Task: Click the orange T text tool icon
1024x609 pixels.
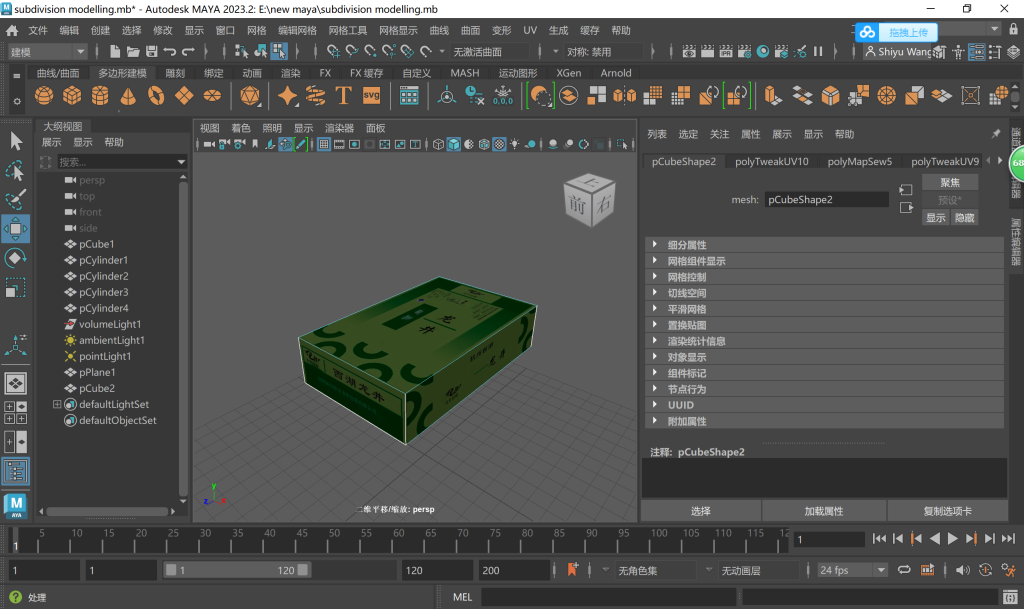Action: [344, 96]
